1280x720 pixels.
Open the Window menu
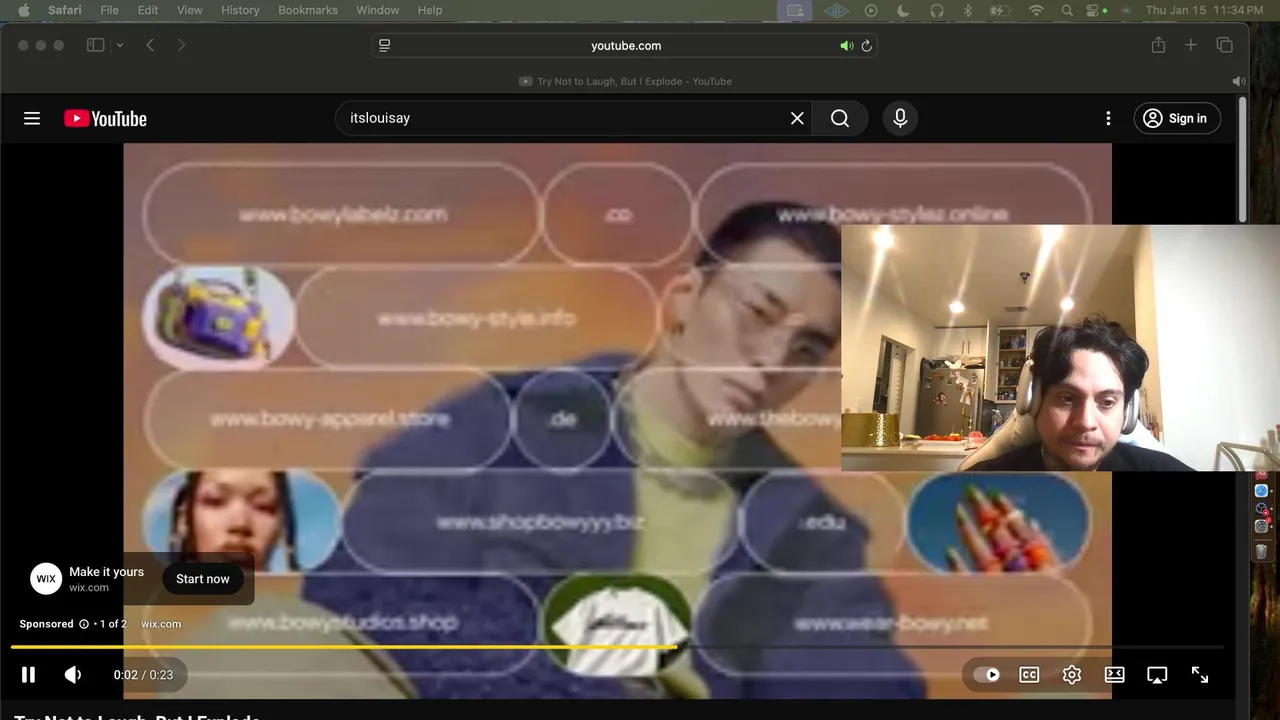pos(377,10)
